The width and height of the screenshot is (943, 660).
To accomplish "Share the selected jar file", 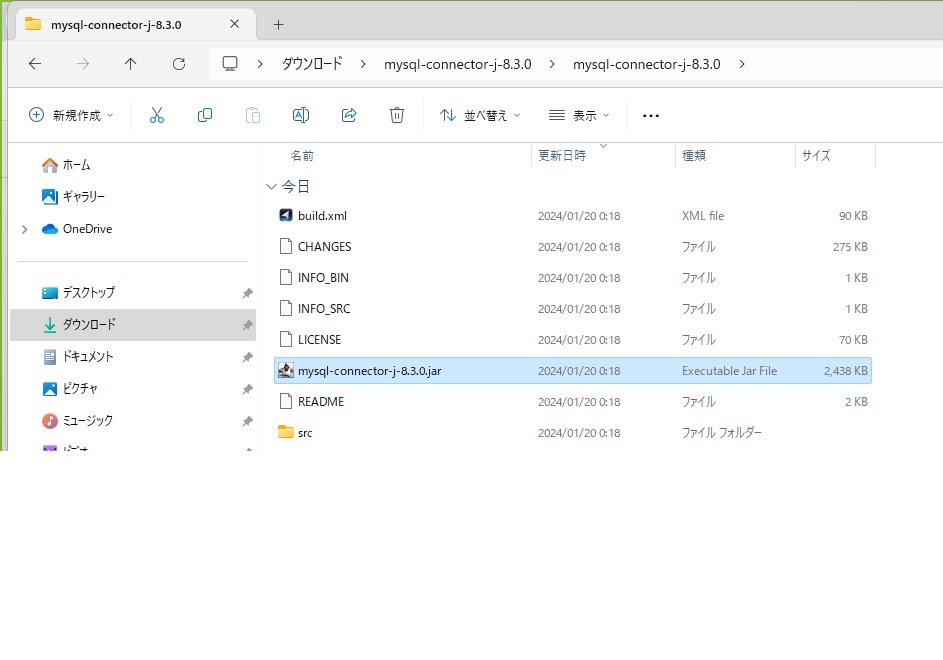I will [348, 115].
